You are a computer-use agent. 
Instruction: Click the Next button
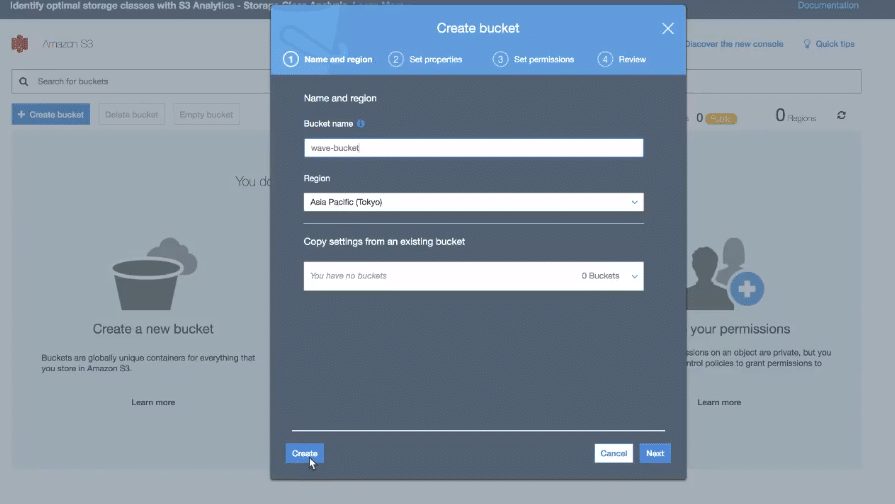click(655, 453)
